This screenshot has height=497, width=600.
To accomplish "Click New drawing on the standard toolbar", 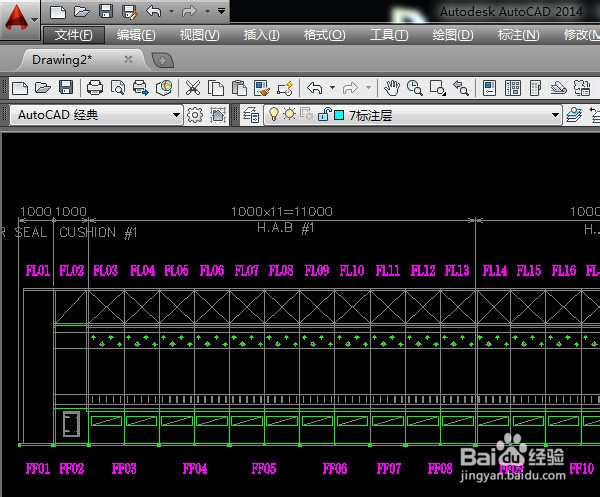I will pyautogui.click(x=20, y=88).
